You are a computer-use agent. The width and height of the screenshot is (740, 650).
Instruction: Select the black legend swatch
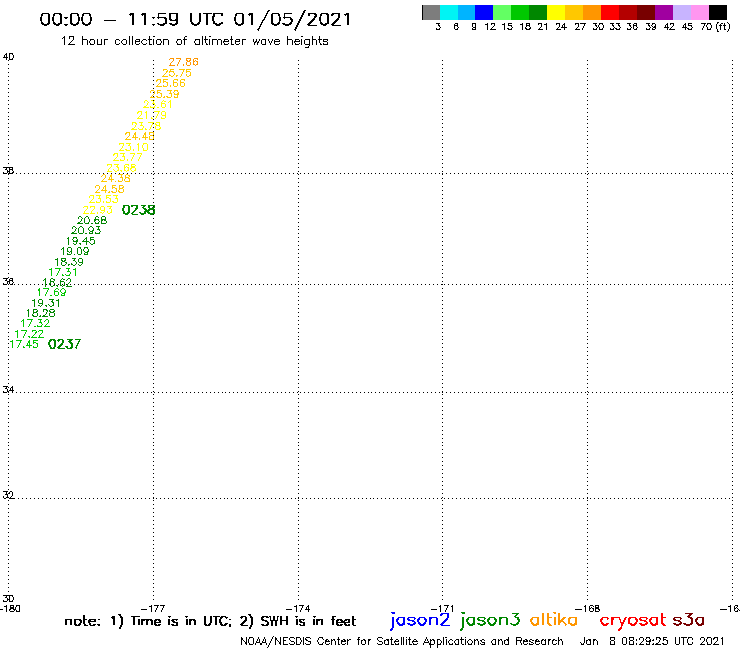pyautogui.click(x=717, y=12)
